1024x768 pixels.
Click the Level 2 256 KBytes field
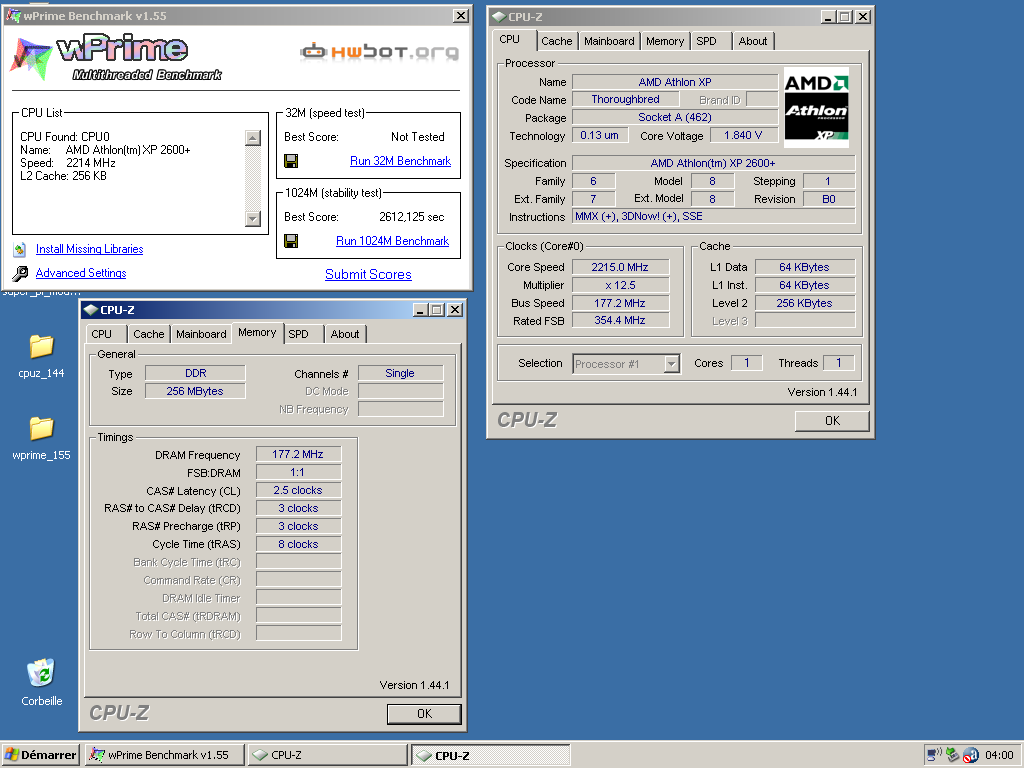pos(805,303)
